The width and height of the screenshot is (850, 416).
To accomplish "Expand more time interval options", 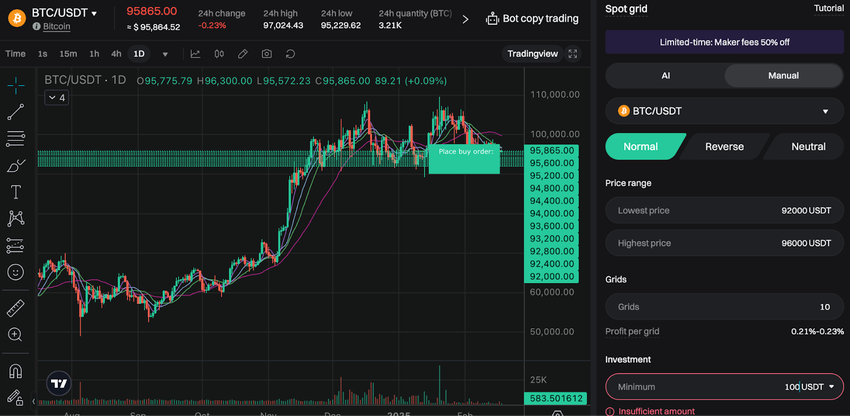I will coord(165,54).
